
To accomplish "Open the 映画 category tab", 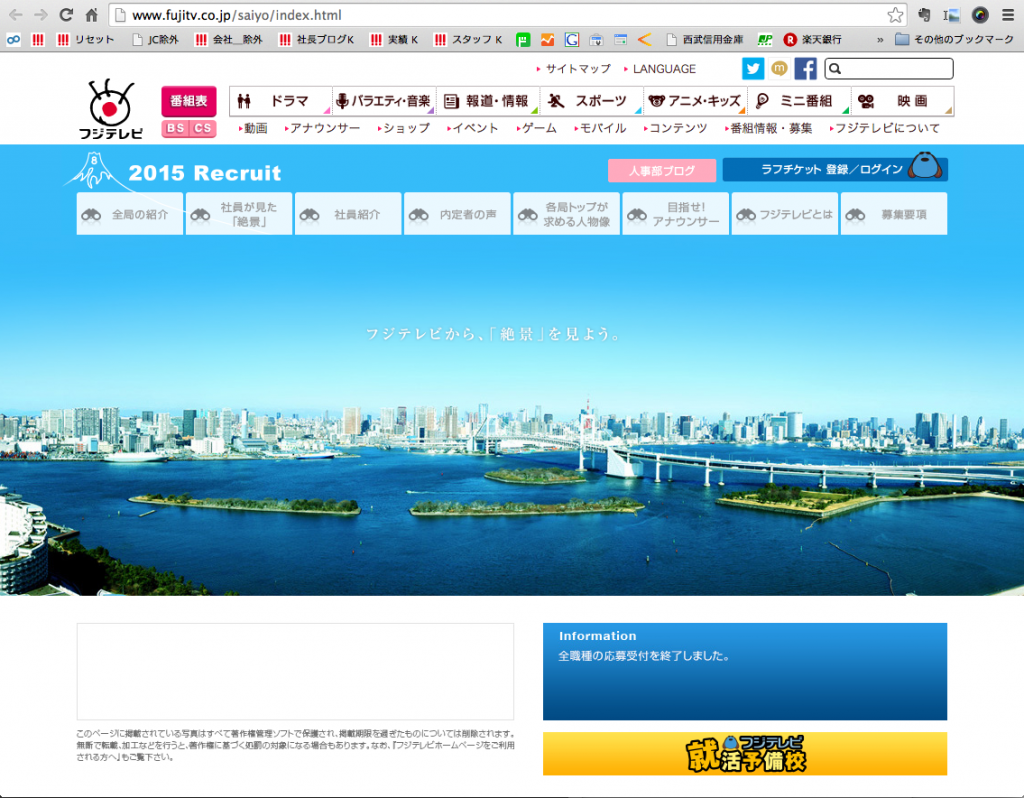I will coord(902,101).
